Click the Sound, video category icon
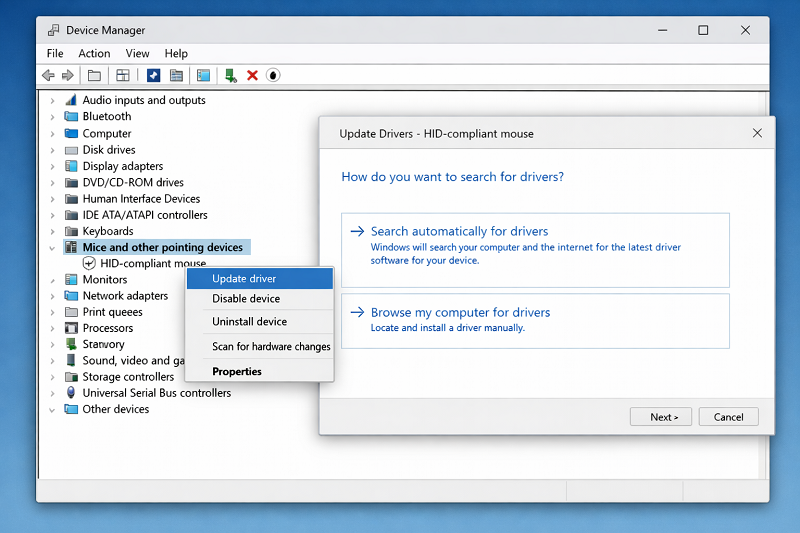This screenshot has height=533, width=800. [71, 360]
